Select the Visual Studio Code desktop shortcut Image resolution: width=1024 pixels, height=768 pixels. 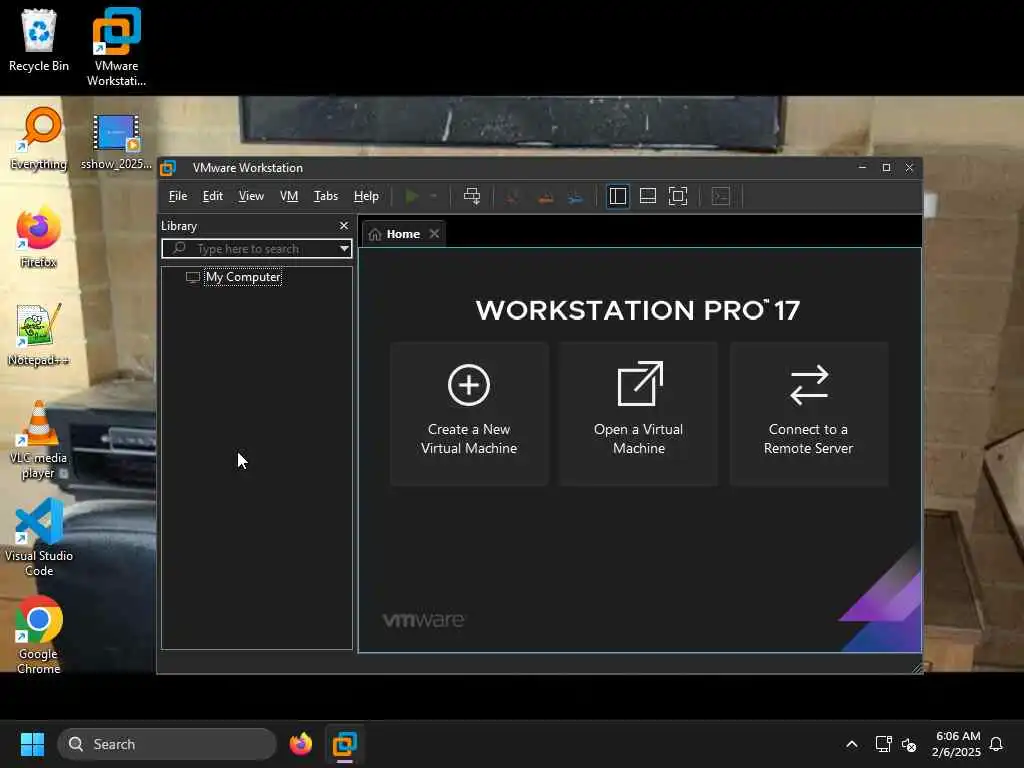[x=39, y=537]
